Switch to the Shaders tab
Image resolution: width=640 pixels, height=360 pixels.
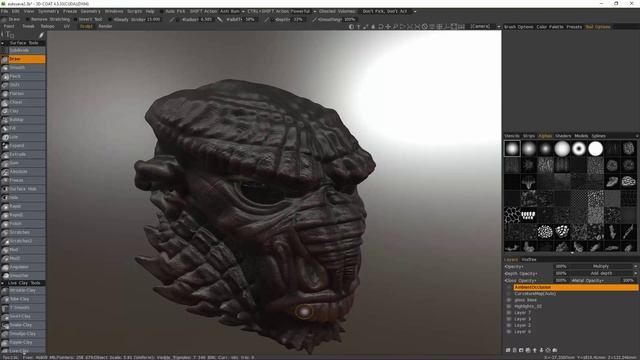tap(563, 136)
